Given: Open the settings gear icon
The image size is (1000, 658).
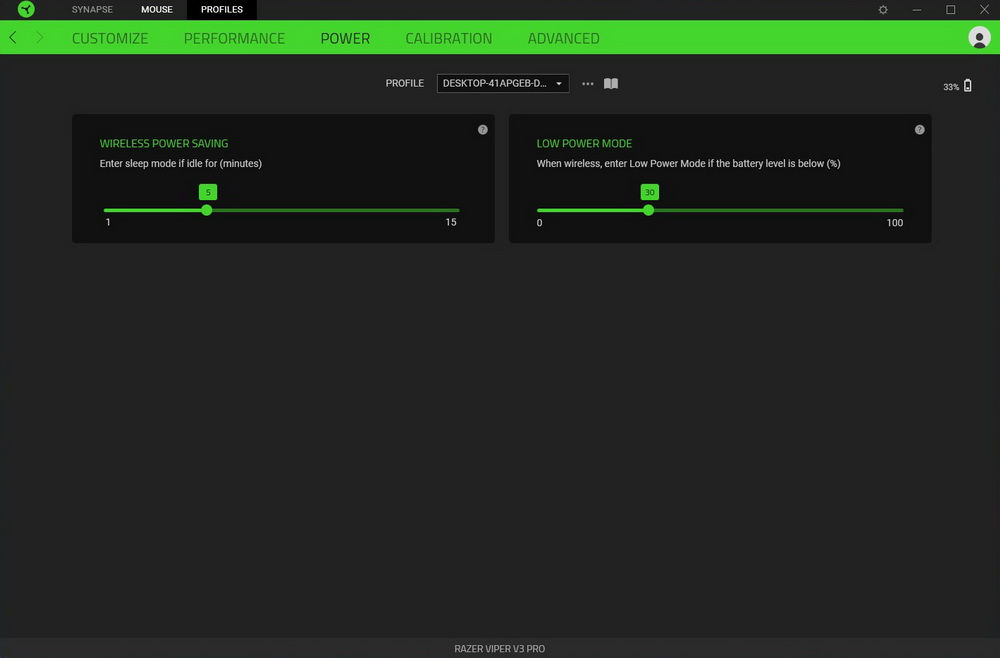Looking at the screenshot, I should [883, 10].
